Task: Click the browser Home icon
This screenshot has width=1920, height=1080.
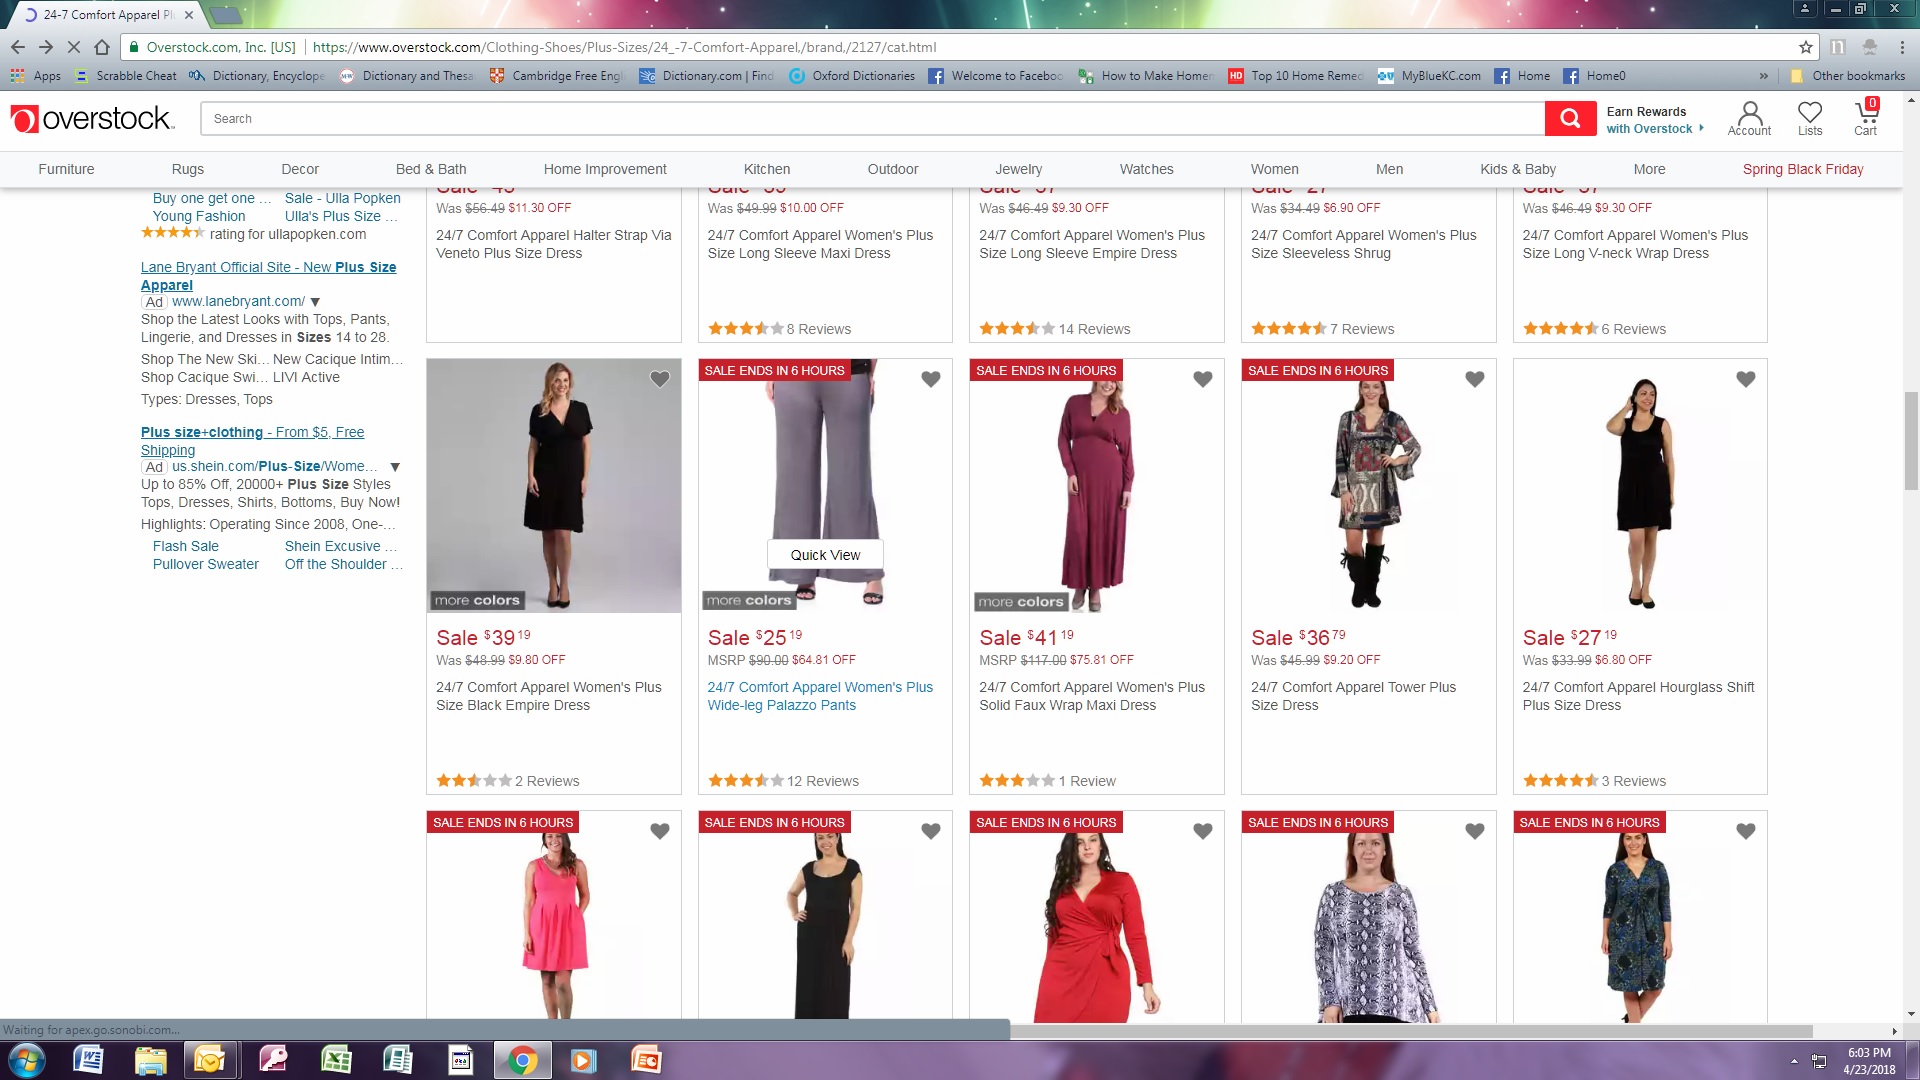Action: tap(102, 47)
